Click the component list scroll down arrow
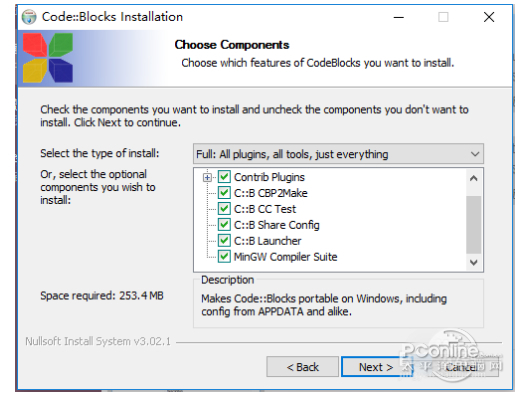Viewport: 522px width, 402px height. (474, 262)
